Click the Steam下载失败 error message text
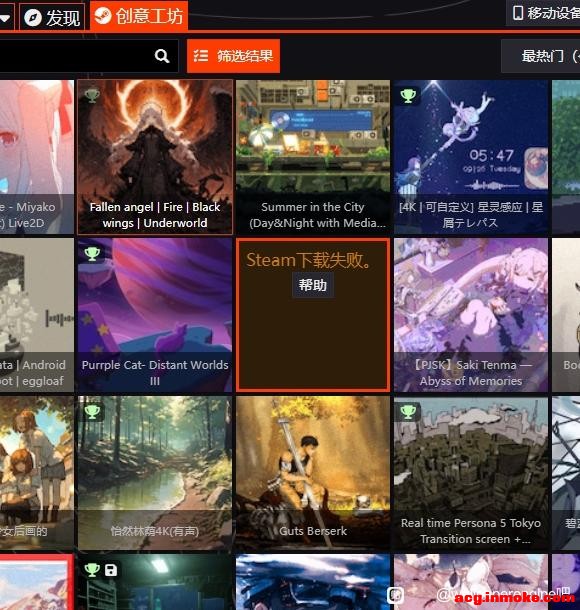Screen dimensions: 580x610 (x=309, y=260)
